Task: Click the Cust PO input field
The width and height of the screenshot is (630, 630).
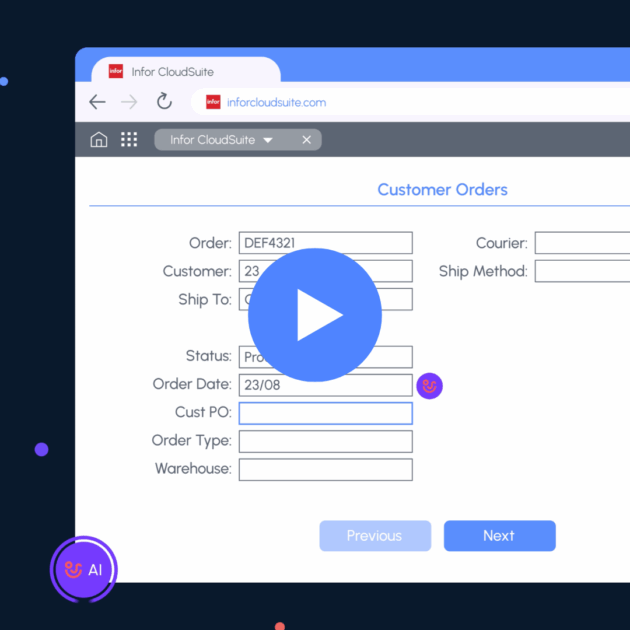Action: (x=325, y=413)
